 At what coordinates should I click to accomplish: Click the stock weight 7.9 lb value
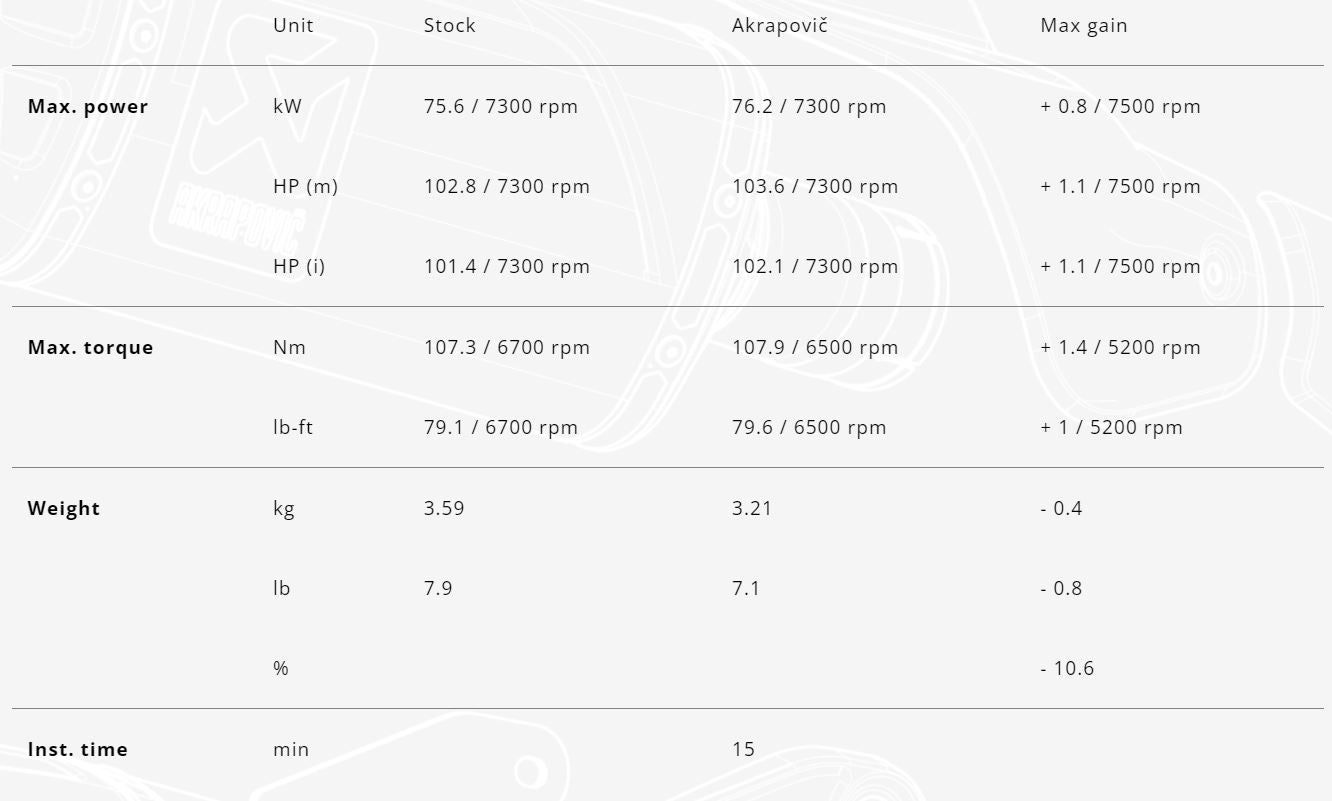tap(438, 589)
